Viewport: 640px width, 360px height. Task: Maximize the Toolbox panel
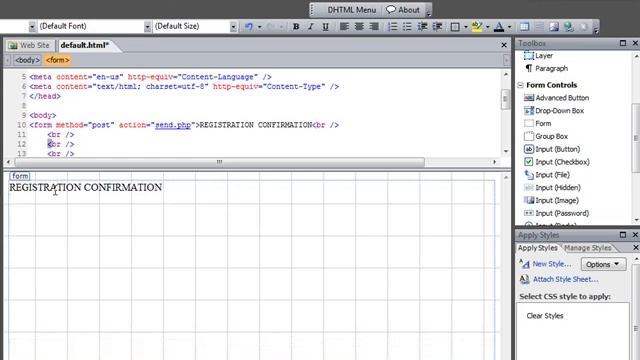(623, 43)
